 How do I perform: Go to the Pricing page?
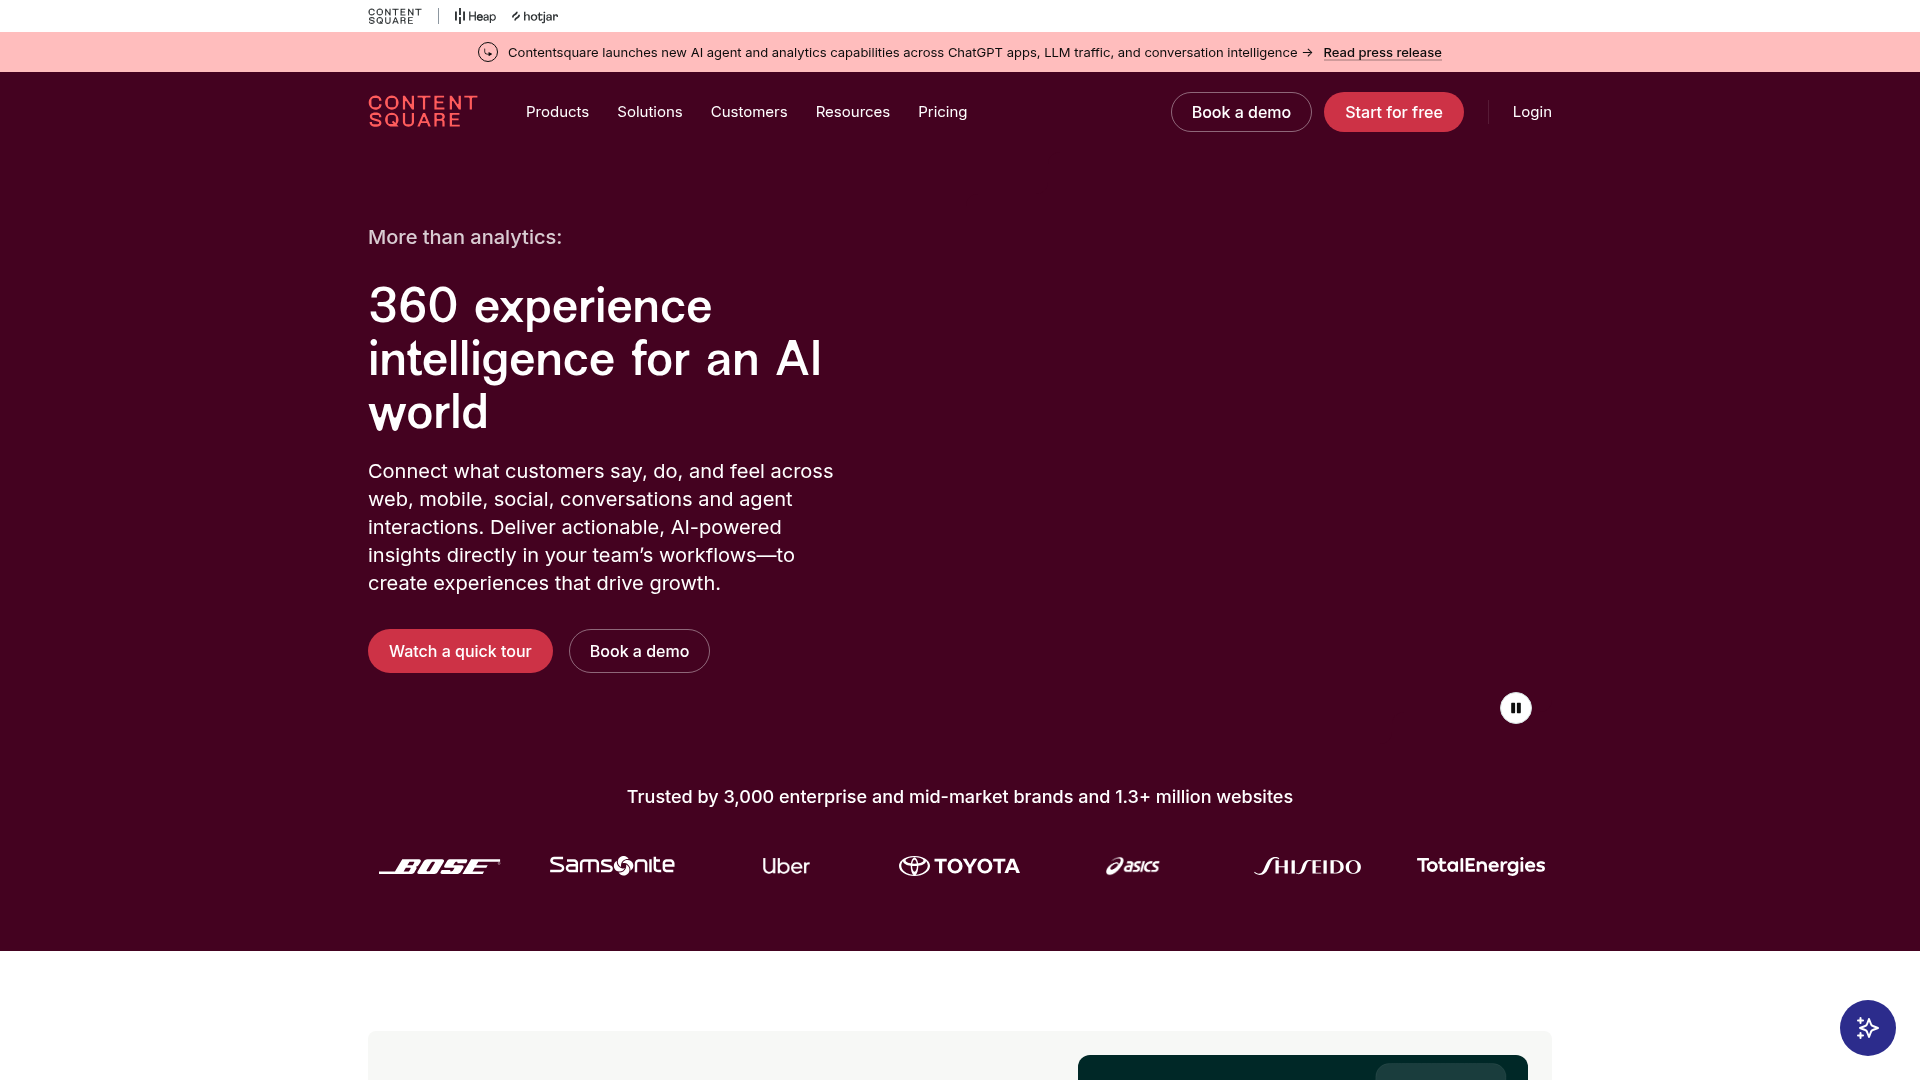[x=943, y=112]
